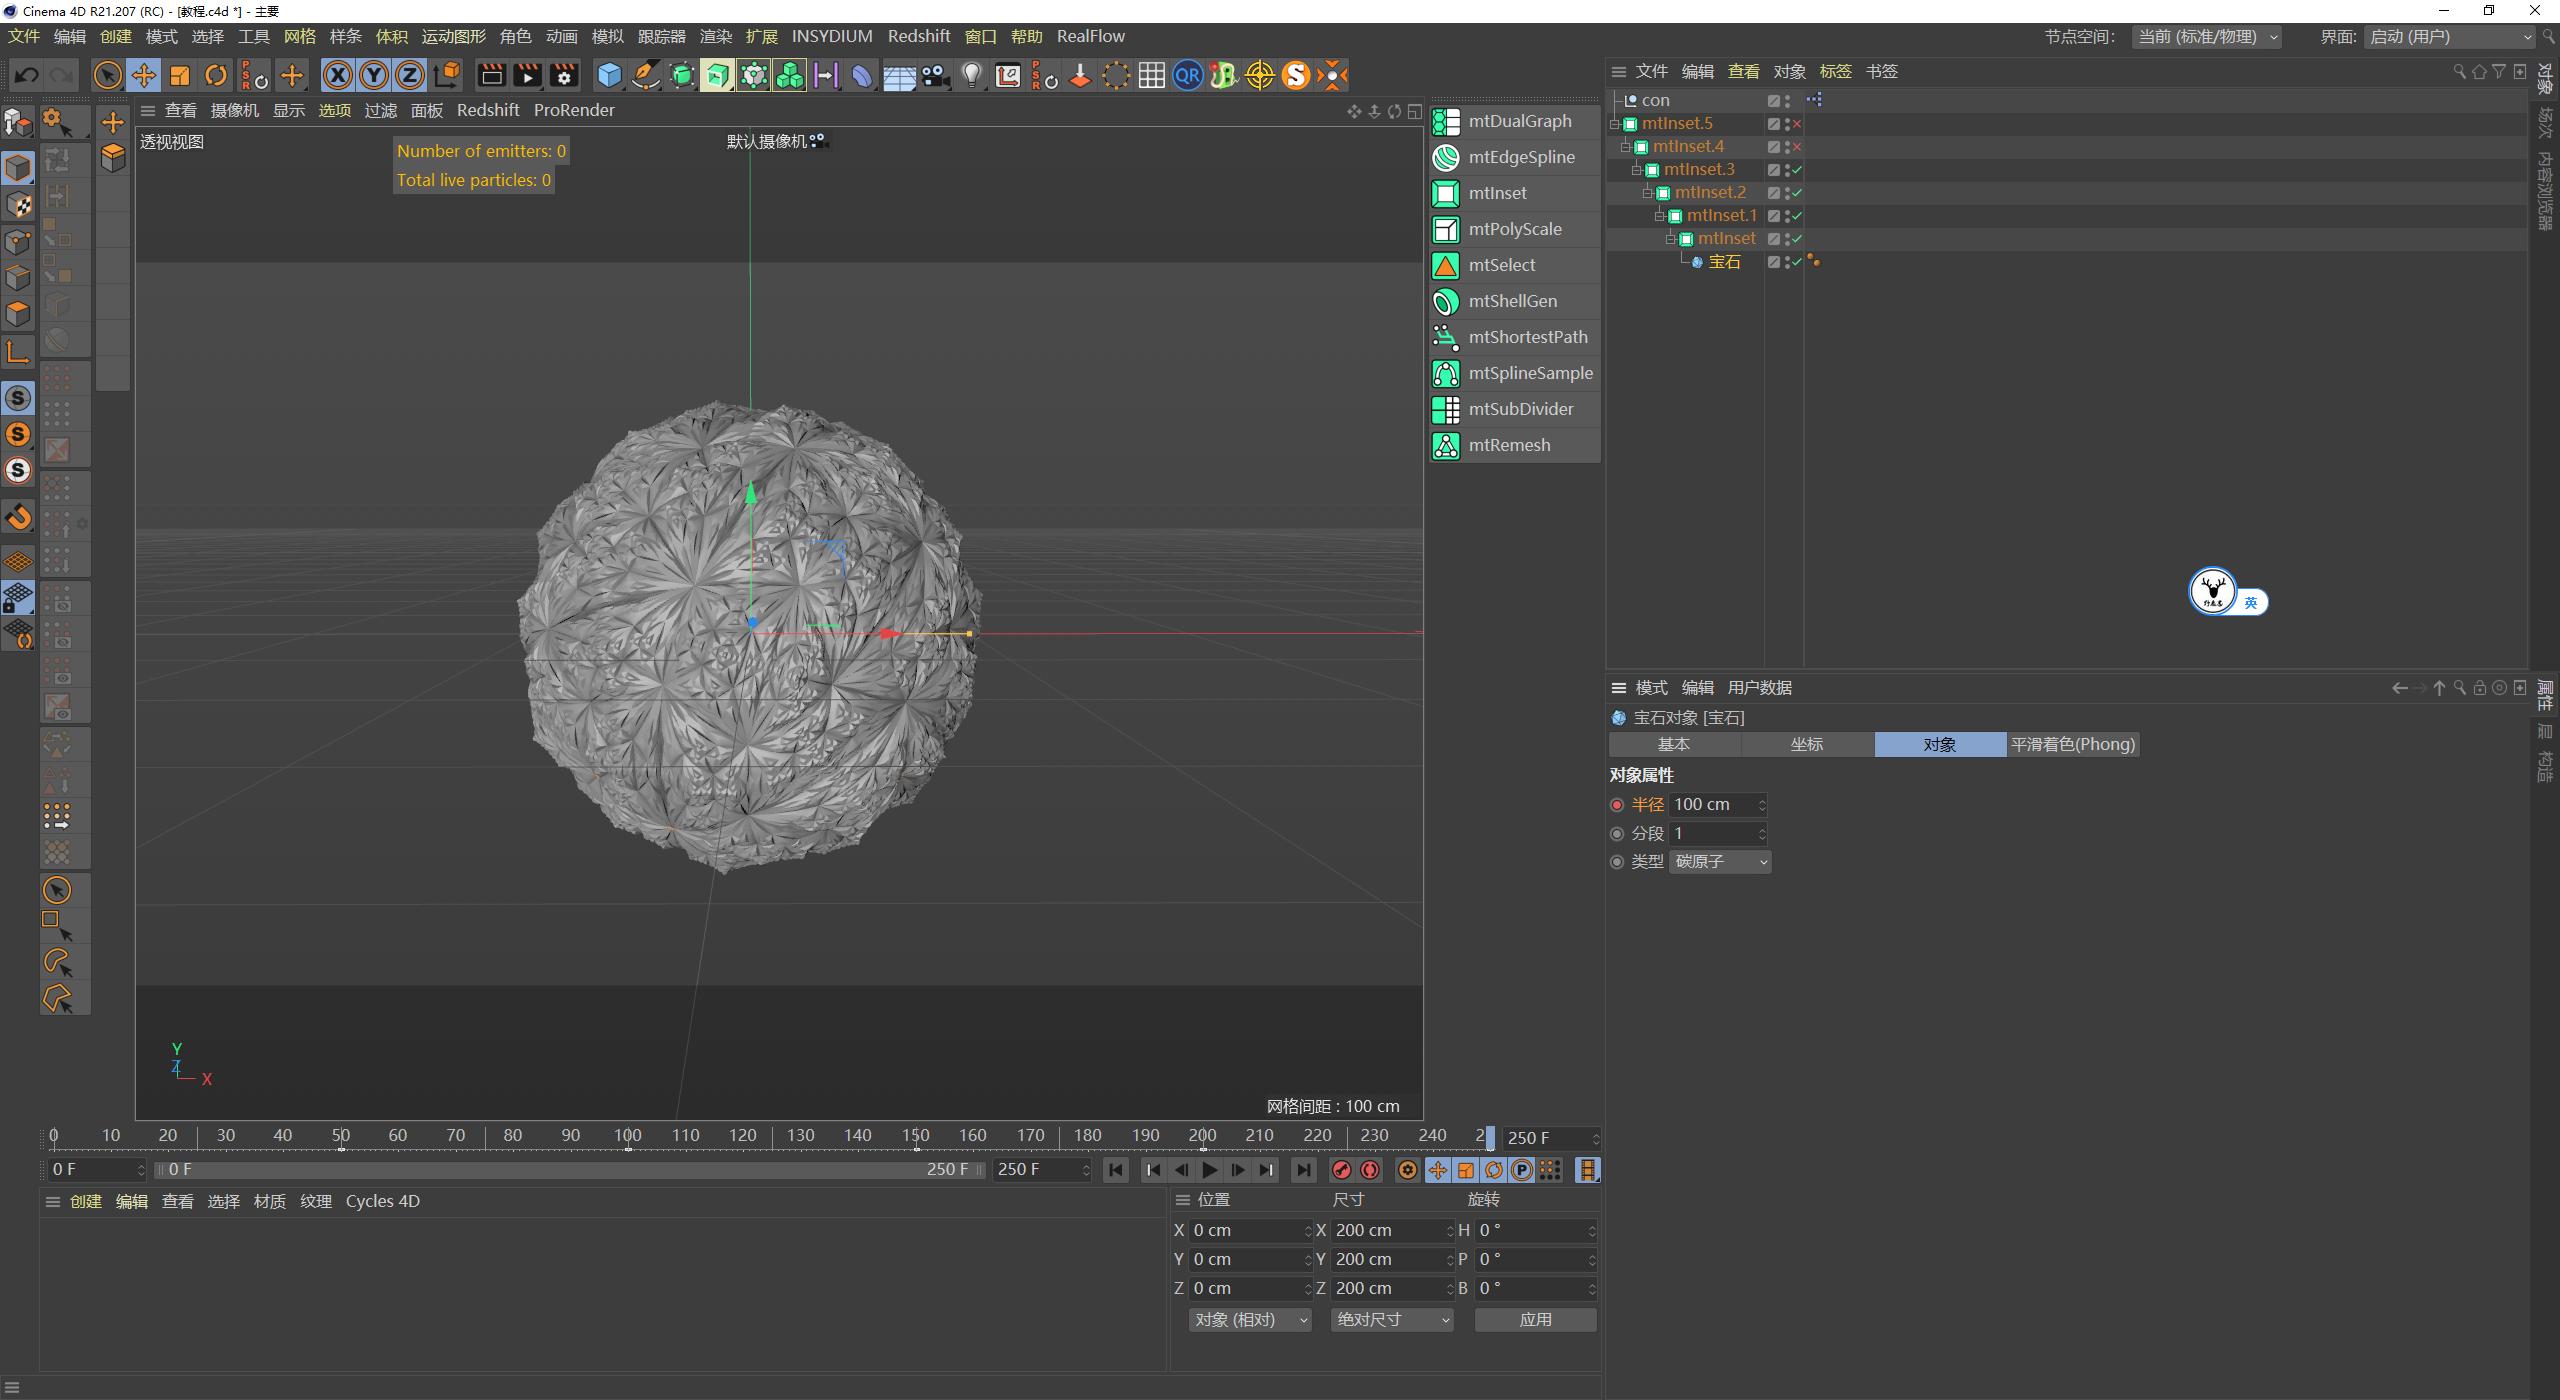Open the INSYDIUM menu
2560x1400 pixels.
coord(833,36)
